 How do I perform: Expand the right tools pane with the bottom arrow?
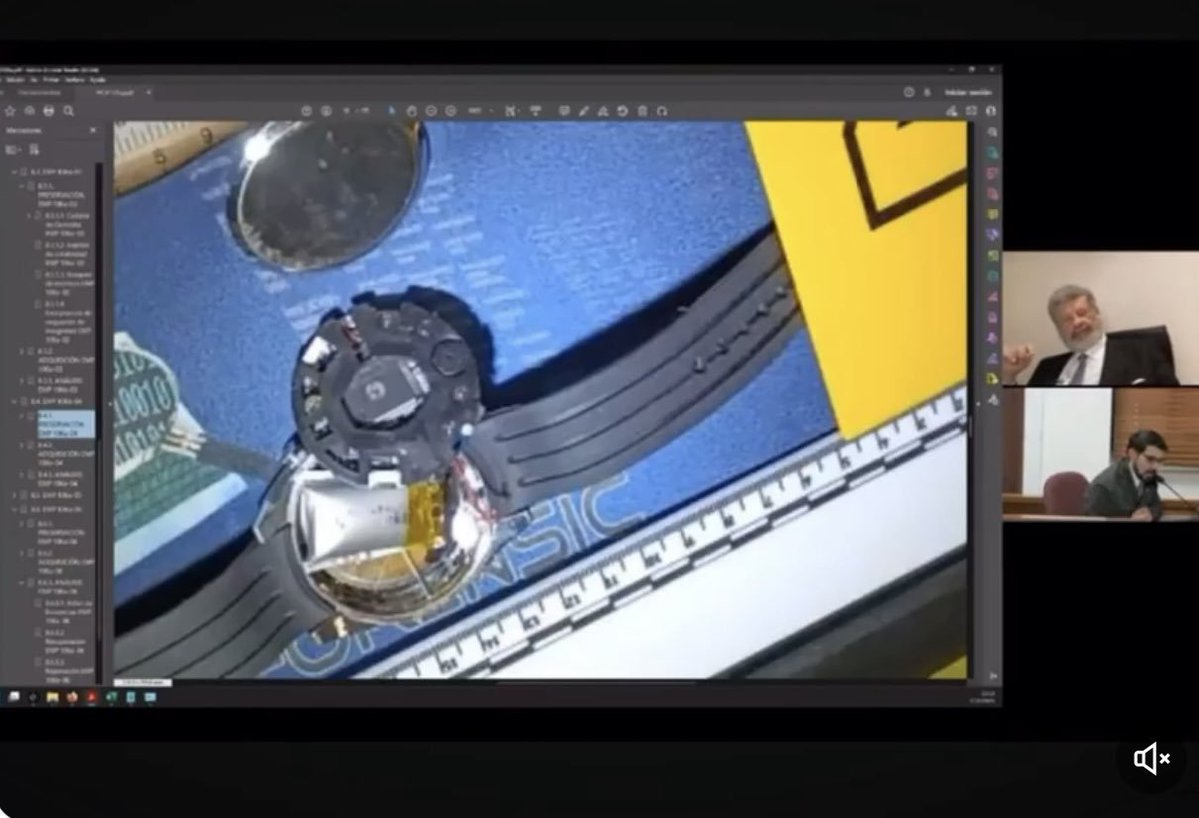[993, 676]
